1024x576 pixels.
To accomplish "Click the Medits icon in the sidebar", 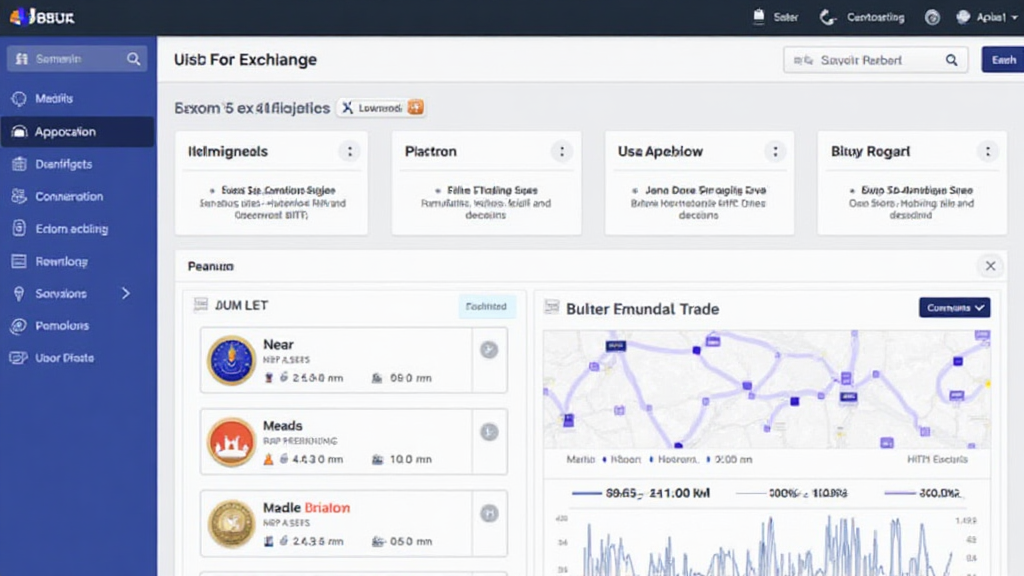I will [x=18, y=99].
